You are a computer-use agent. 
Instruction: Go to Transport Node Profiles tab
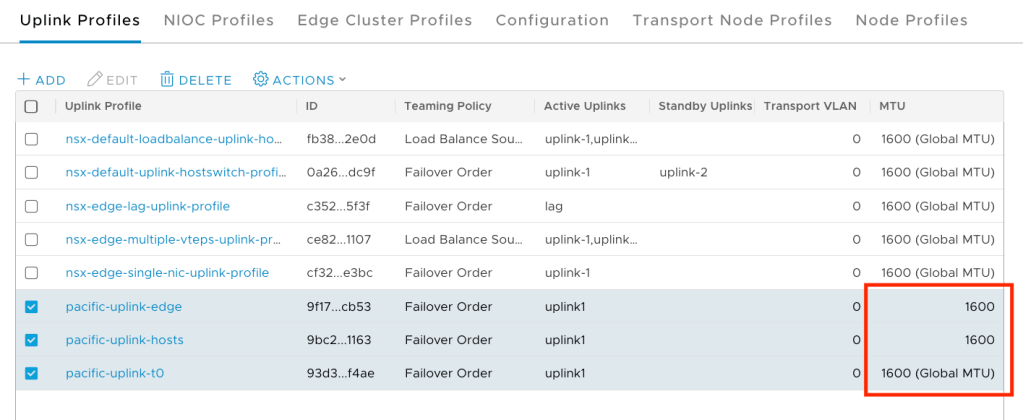coord(732,20)
